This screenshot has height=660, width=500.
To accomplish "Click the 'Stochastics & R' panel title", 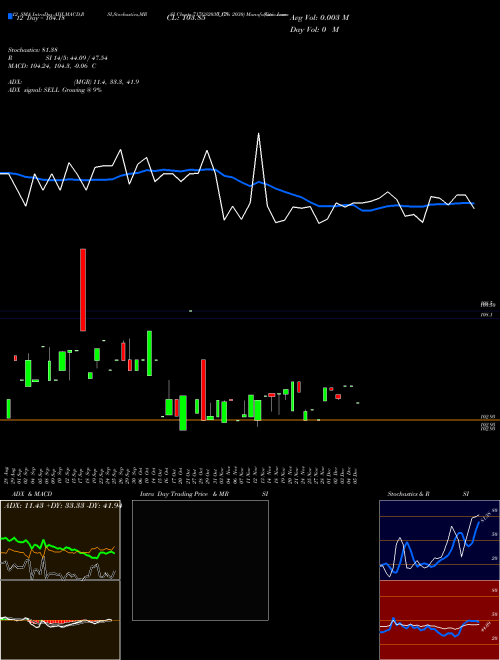I will pos(408,494).
